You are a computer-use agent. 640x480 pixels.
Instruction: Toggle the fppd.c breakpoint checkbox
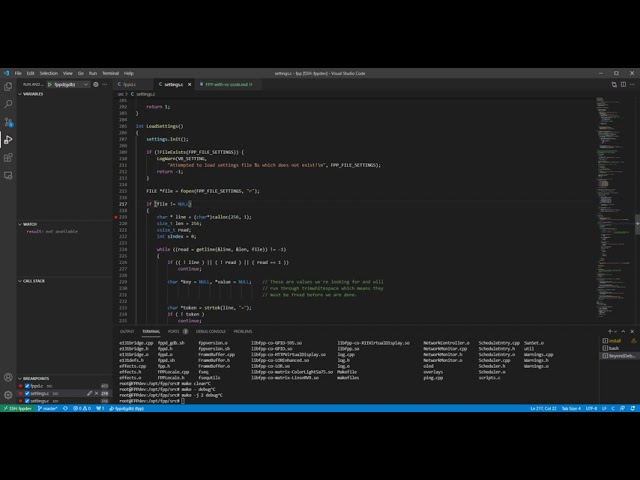(x=27, y=386)
